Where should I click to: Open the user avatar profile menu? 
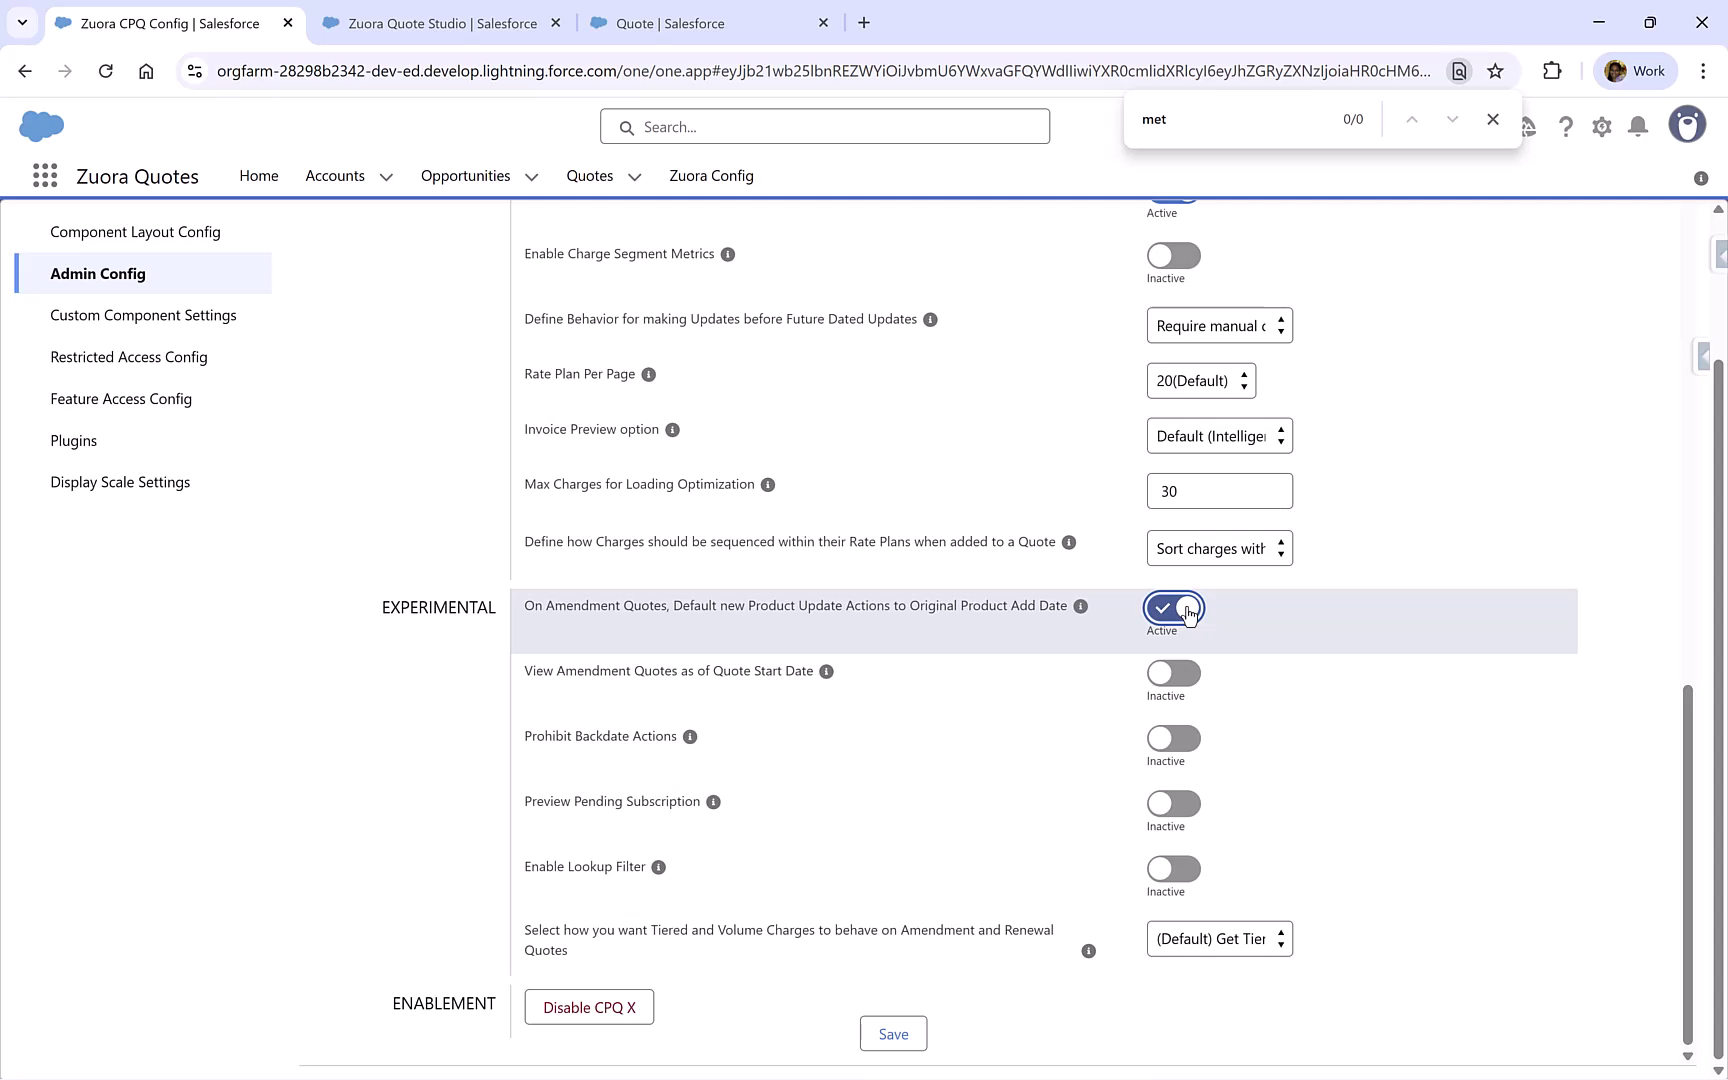[1687, 124]
